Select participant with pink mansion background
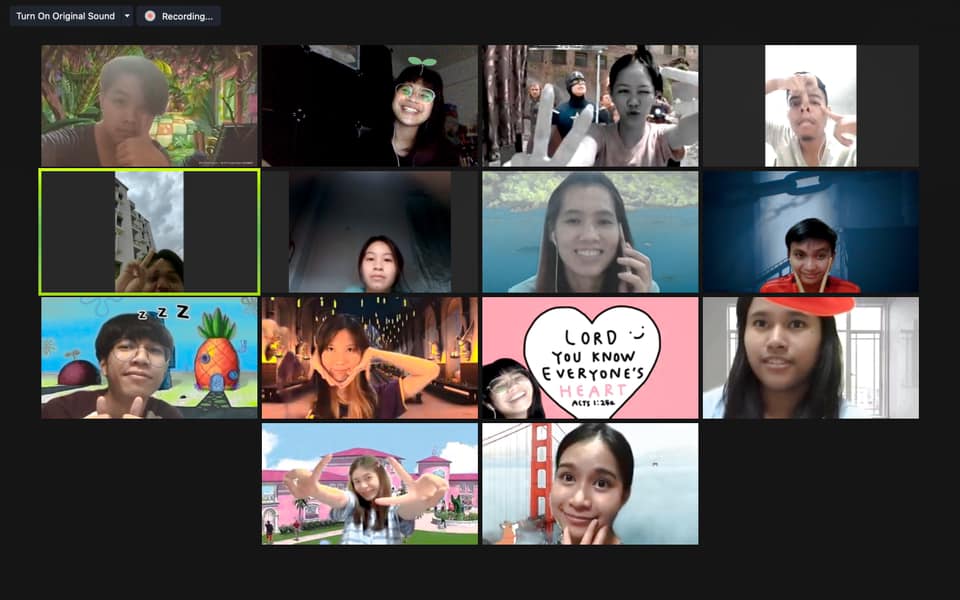 (x=370, y=484)
